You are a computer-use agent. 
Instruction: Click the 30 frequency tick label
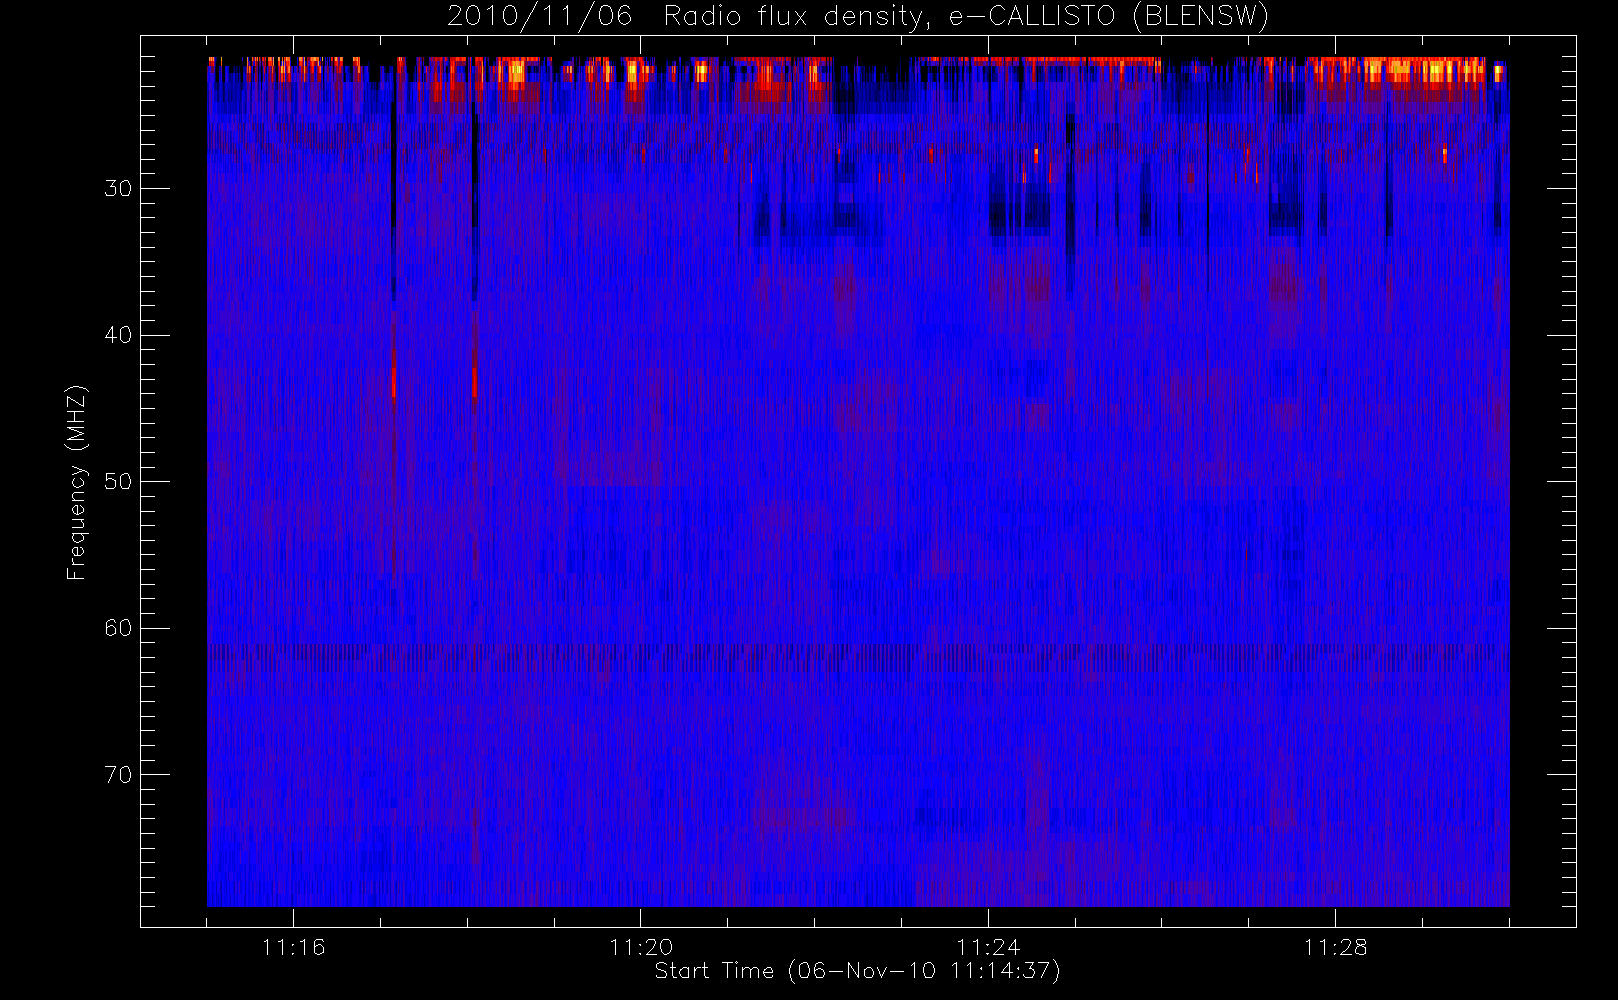118,189
